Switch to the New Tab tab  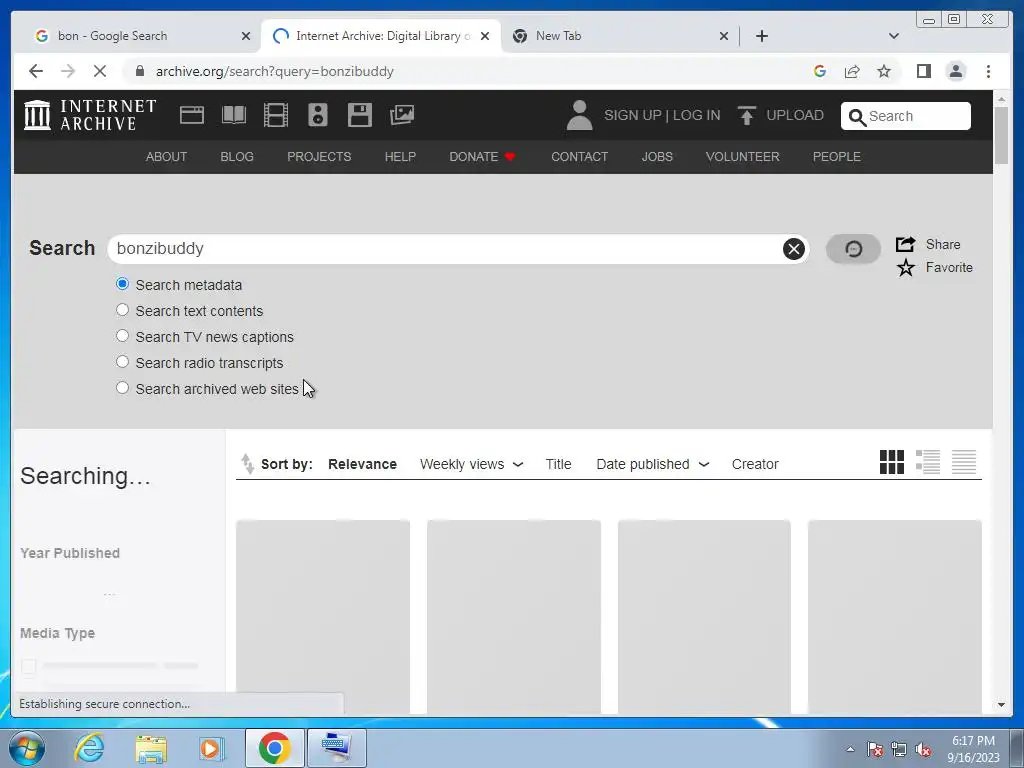pyautogui.click(x=619, y=36)
